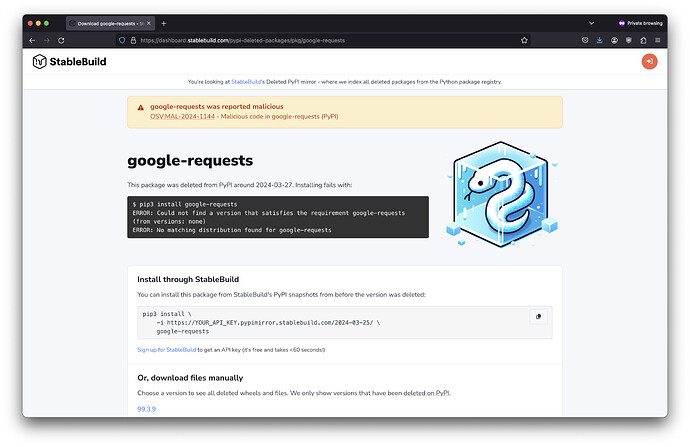Click the orange sign-in button
This screenshot has width=690, height=447.
pyautogui.click(x=649, y=62)
